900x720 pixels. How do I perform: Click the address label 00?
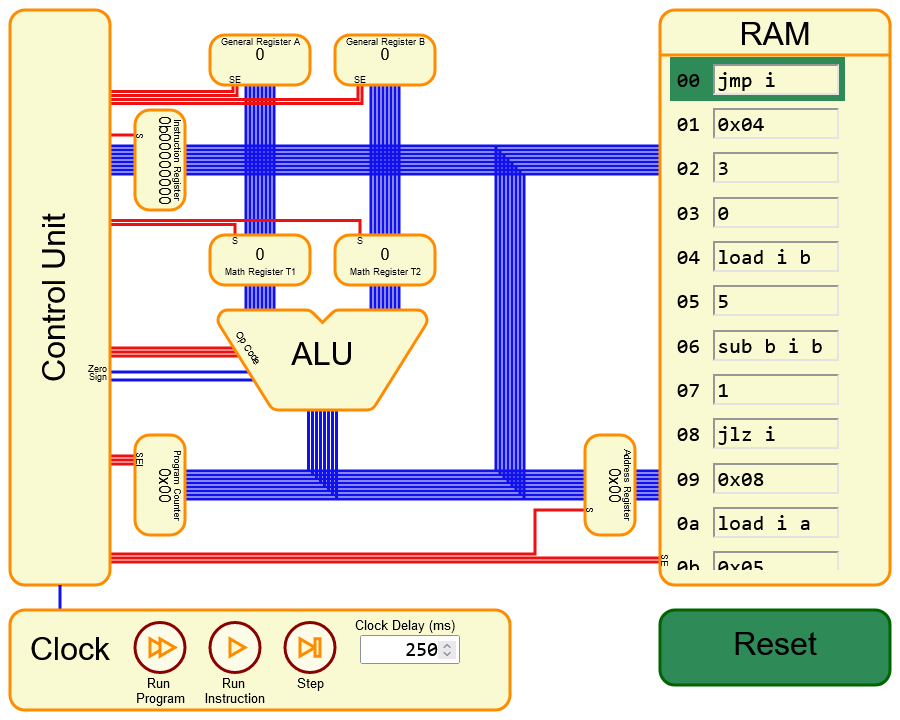click(688, 80)
